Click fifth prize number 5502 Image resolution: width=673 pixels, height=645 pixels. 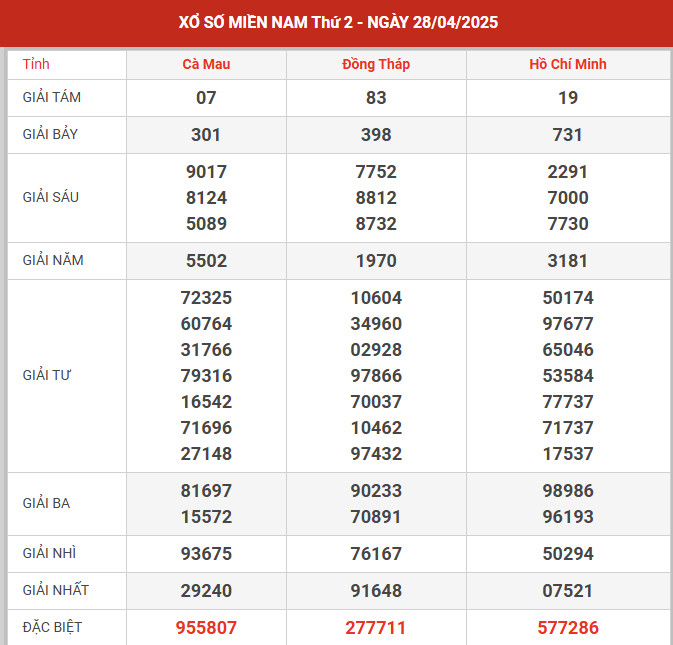pos(206,261)
